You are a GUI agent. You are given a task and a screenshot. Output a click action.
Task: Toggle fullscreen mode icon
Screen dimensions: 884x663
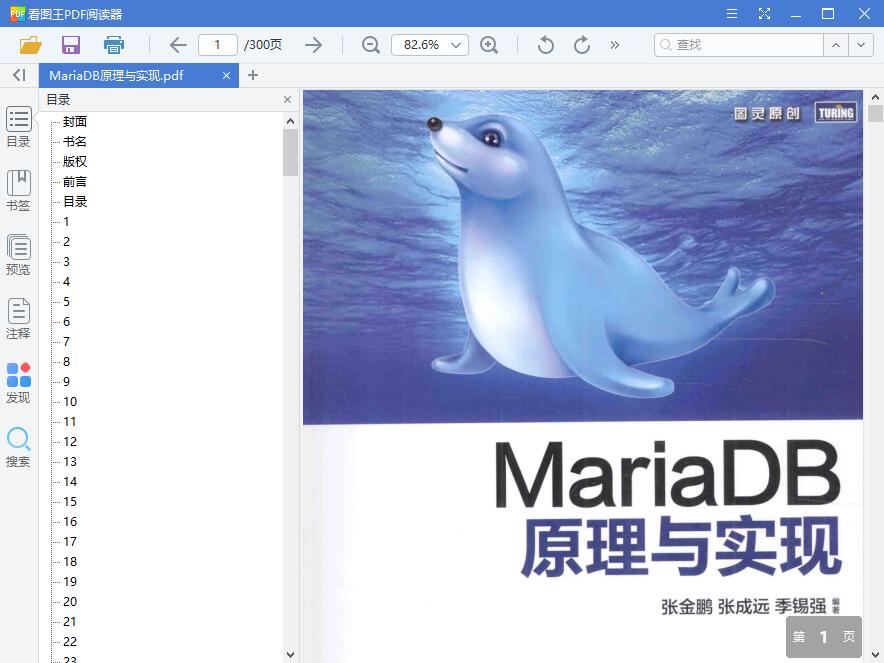click(x=764, y=14)
